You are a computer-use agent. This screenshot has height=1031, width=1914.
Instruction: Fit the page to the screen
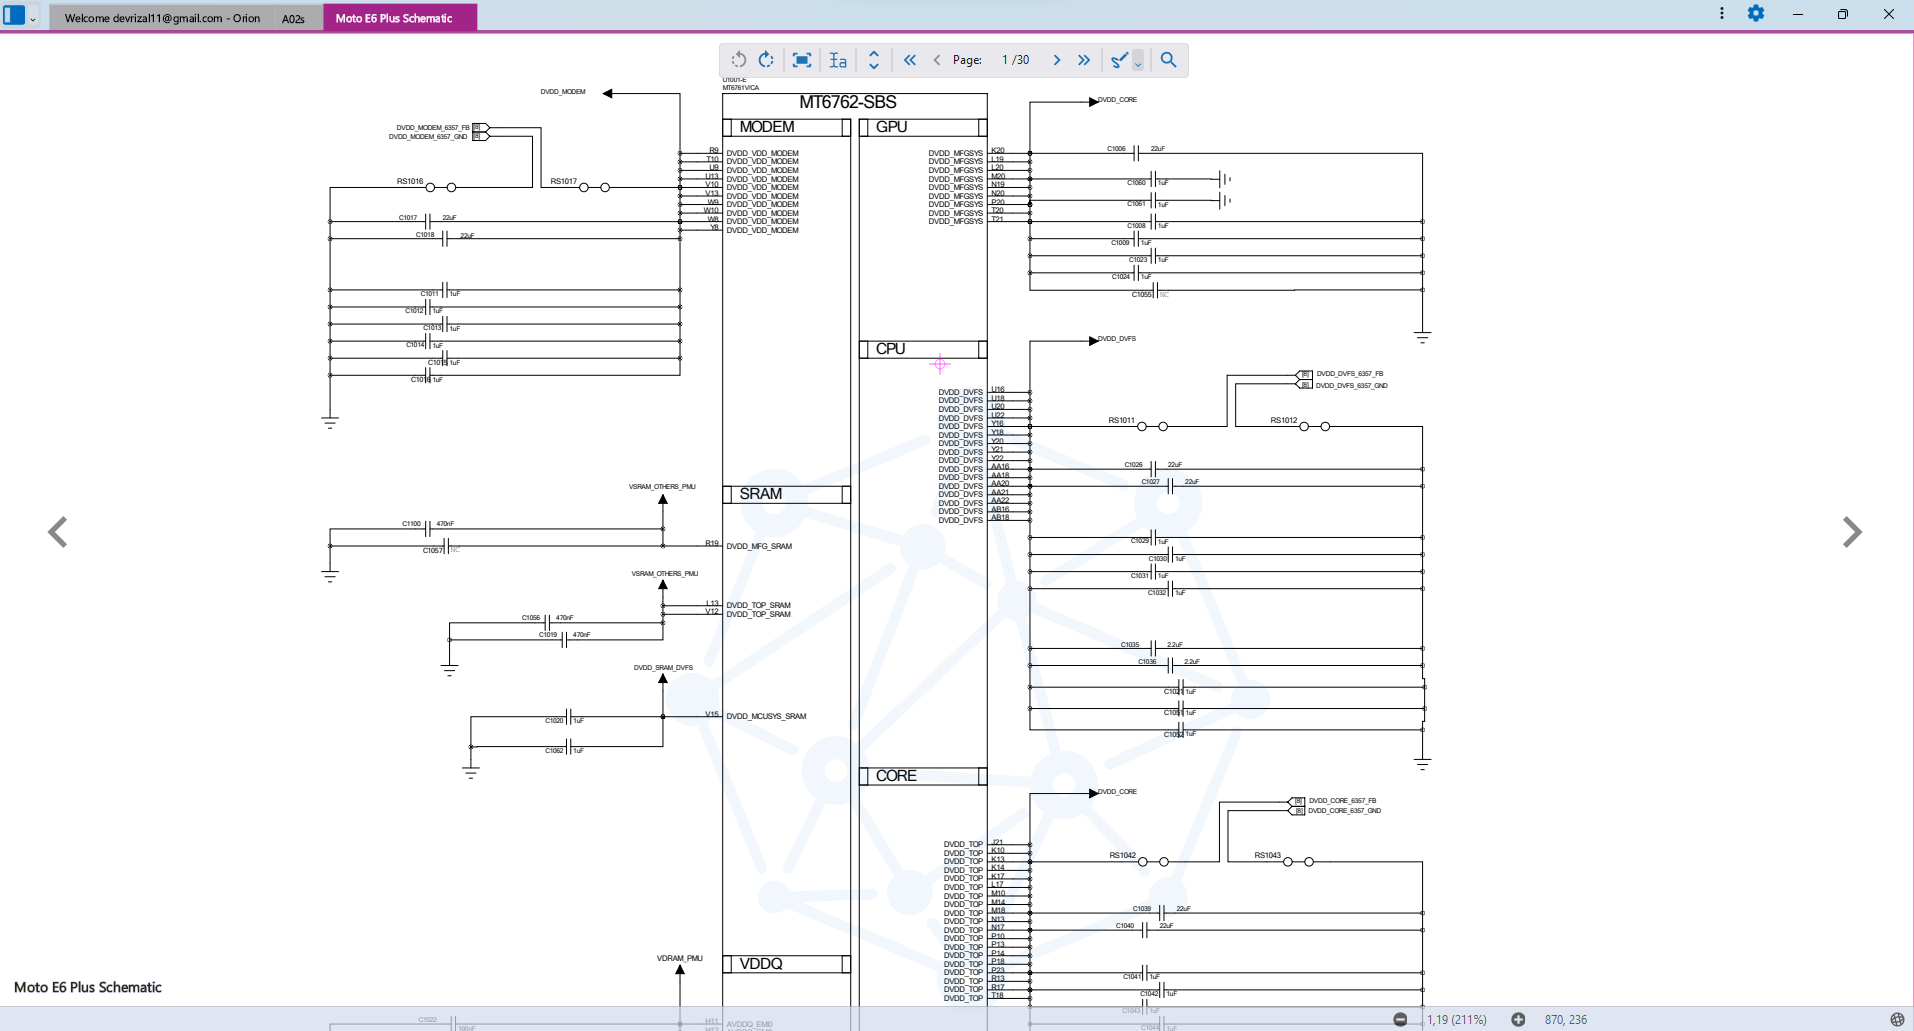click(801, 60)
